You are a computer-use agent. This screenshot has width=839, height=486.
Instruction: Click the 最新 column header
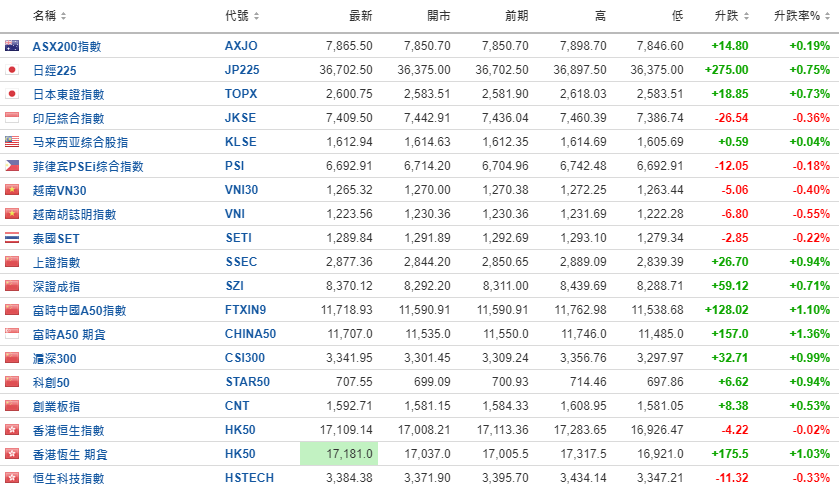pos(360,17)
